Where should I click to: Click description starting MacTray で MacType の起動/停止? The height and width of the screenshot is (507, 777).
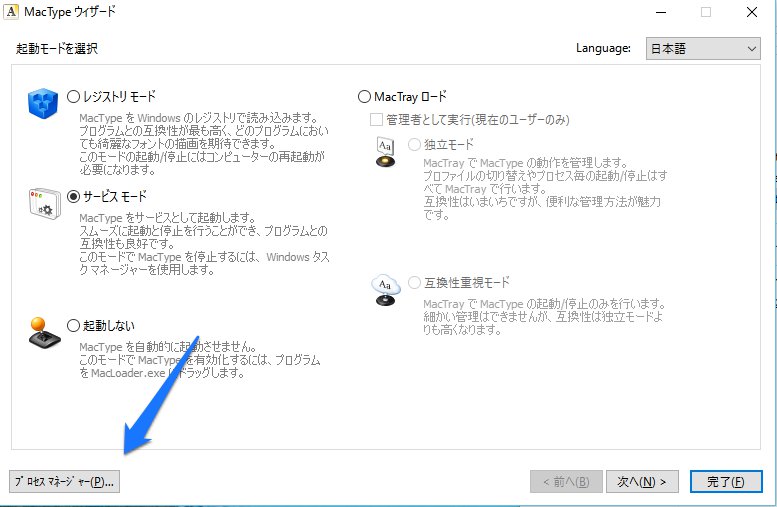[x=544, y=317]
